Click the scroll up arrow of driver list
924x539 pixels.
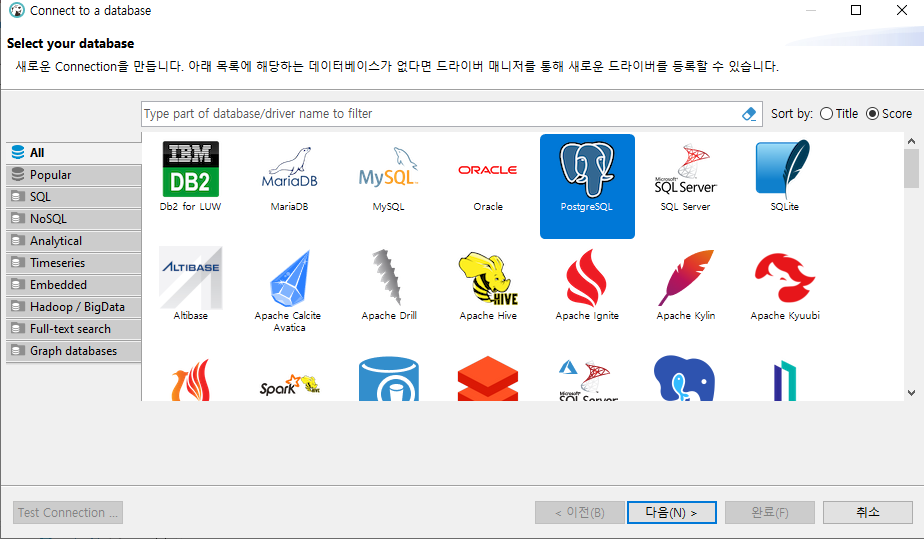click(x=911, y=141)
